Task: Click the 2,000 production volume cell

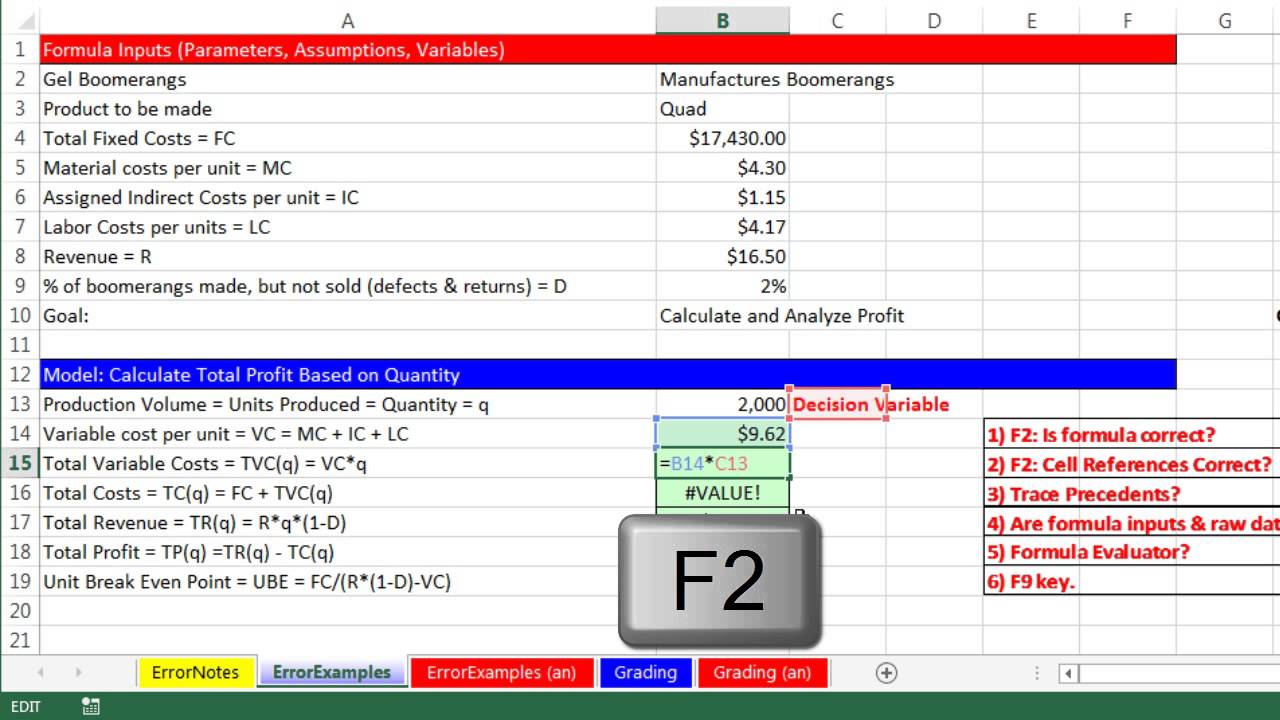Action: pyautogui.click(x=722, y=404)
